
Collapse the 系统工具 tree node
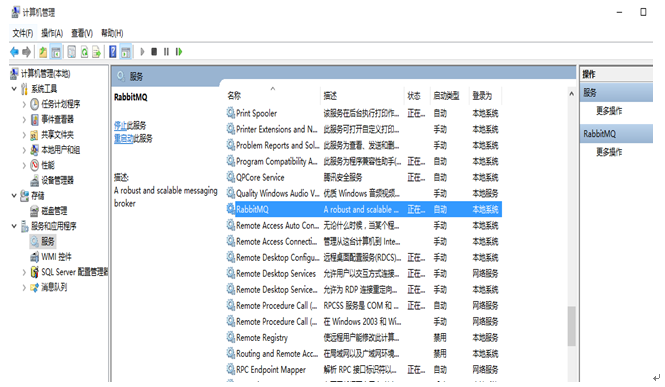point(14,89)
